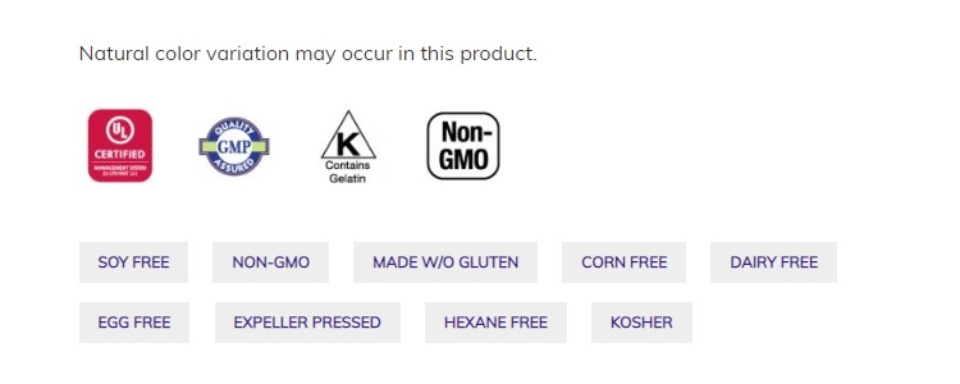Image resolution: width=960 pixels, height=384 pixels.
Task: Select the CORN FREE tag
Action: (x=624, y=262)
